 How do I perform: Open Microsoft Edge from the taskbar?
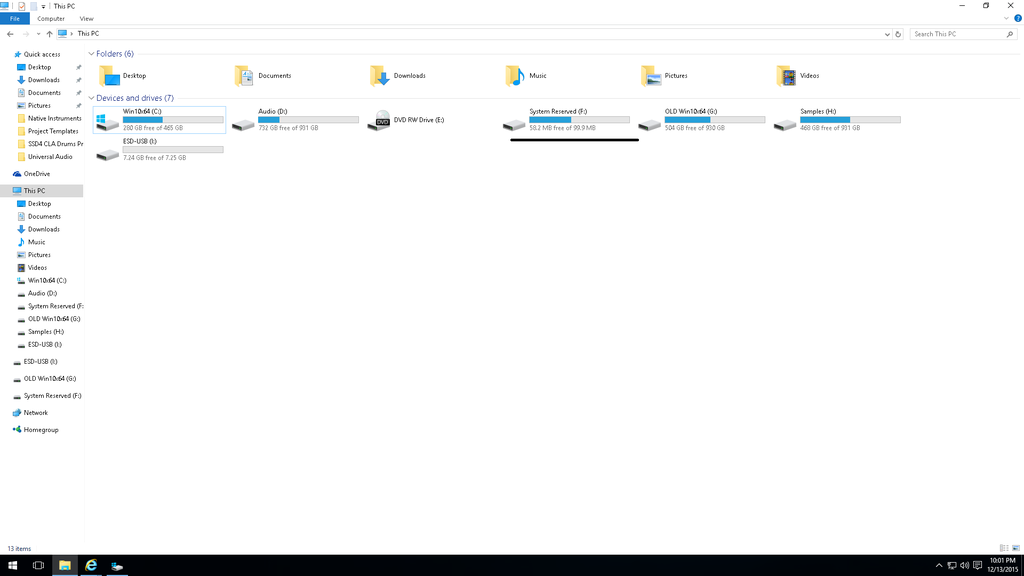point(91,565)
